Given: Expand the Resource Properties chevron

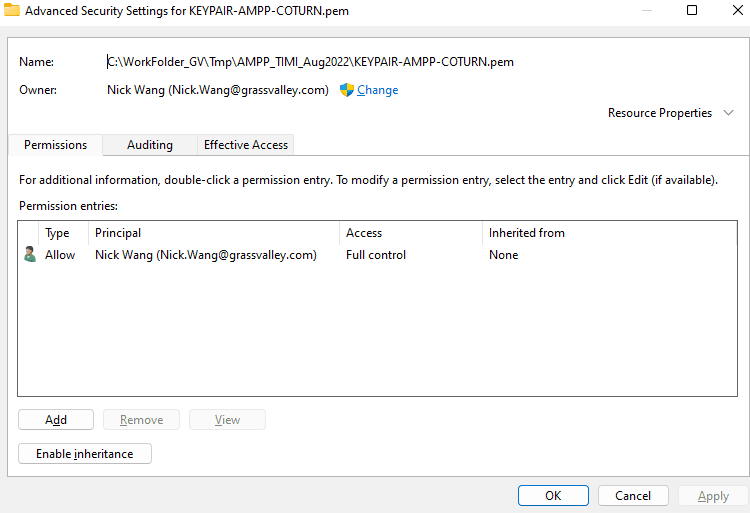Looking at the screenshot, I should point(729,113).
